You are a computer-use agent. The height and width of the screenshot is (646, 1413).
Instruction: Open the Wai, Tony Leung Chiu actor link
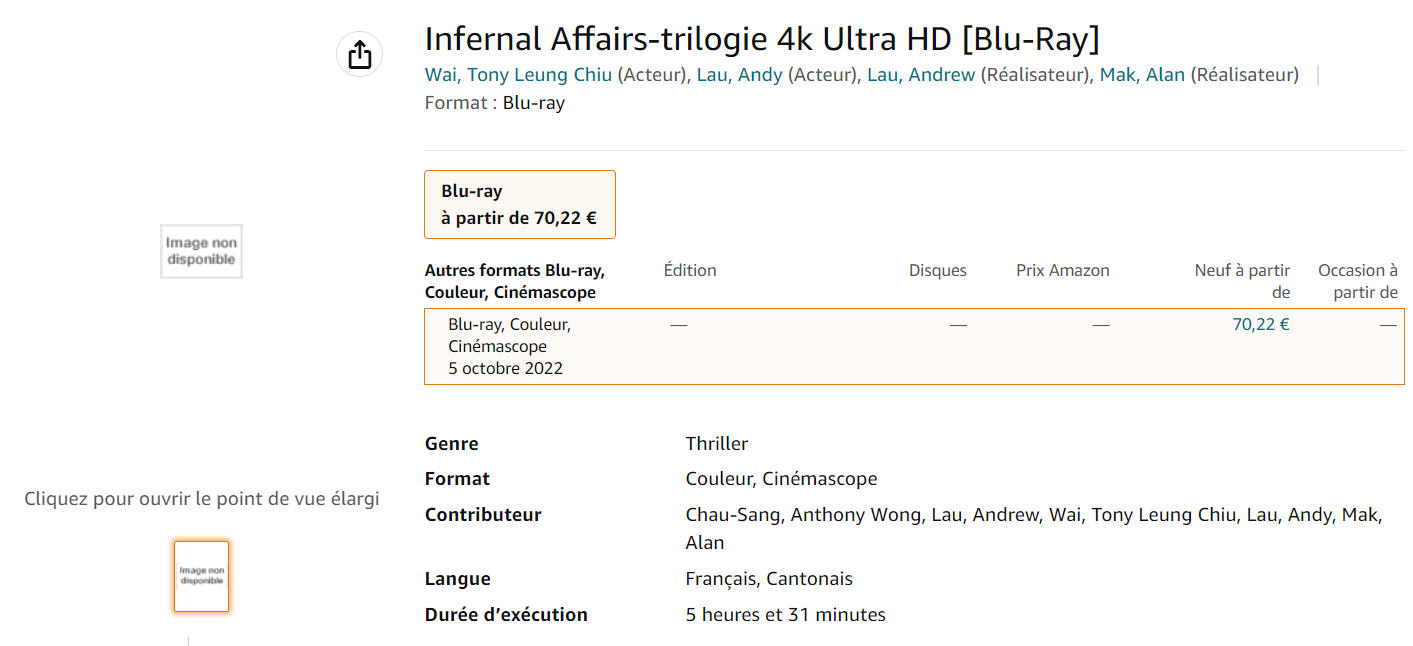(x=518, y=75)
